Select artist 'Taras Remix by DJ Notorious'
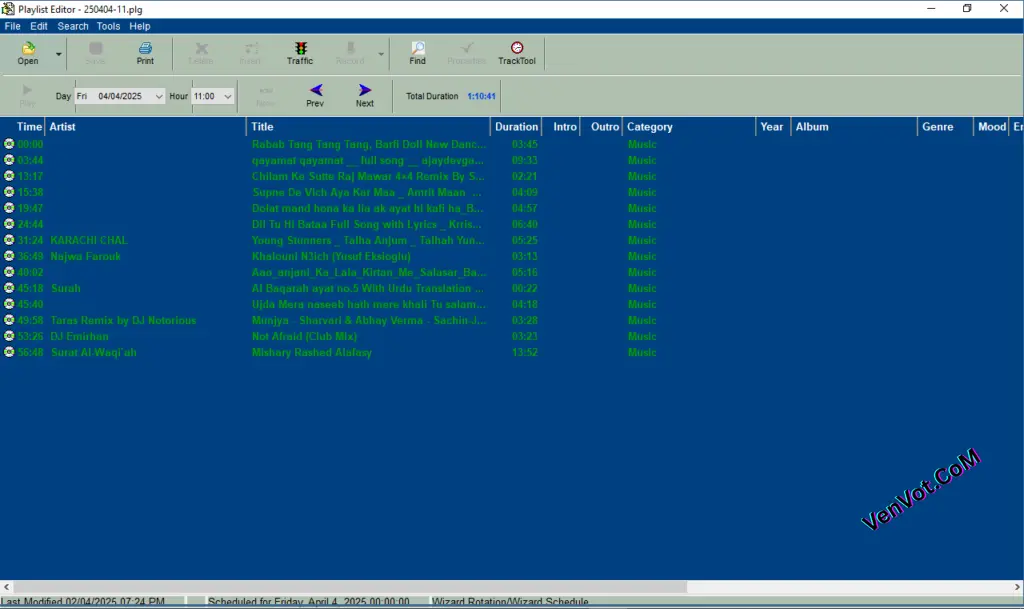Viewport: 1024px width, 609px height. (123, 320)
